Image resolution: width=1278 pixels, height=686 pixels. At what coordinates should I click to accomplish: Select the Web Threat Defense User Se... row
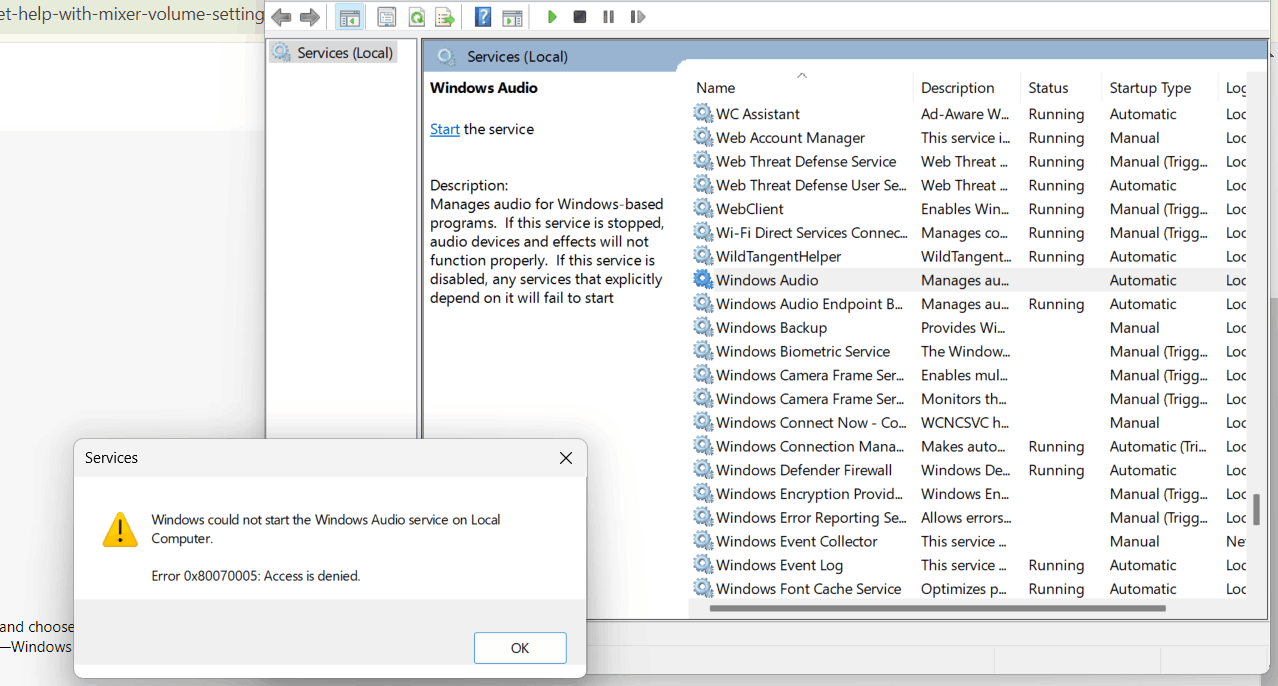(x=968, y=185)
